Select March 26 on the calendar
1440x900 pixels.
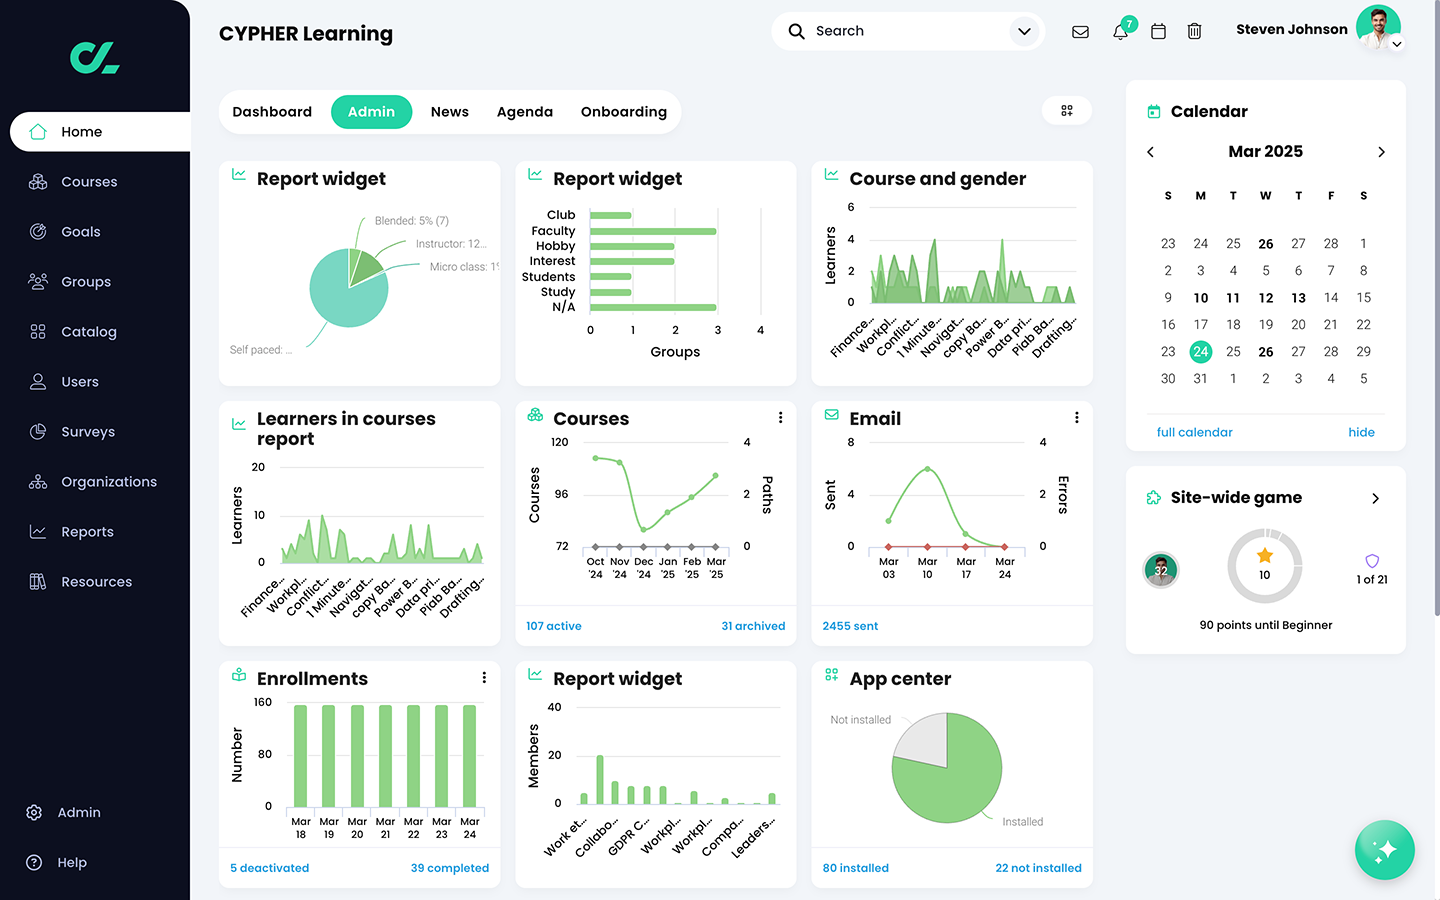pos(1265,351)
